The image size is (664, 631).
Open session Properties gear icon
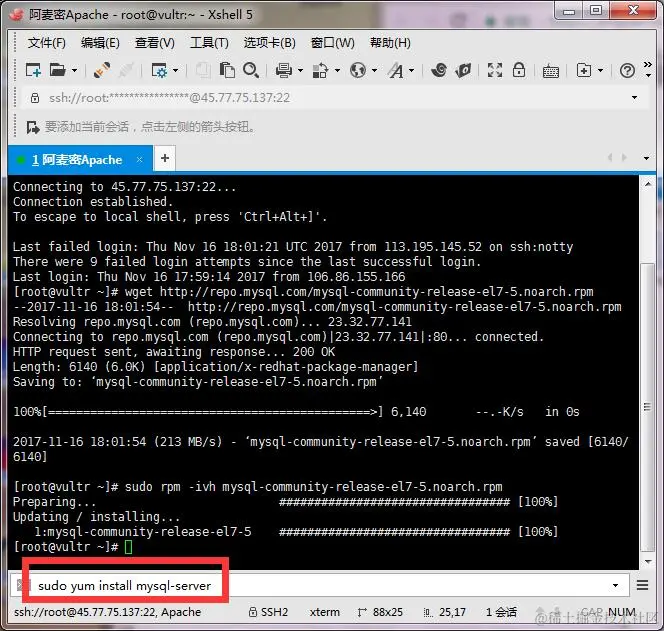pos(159,70)
